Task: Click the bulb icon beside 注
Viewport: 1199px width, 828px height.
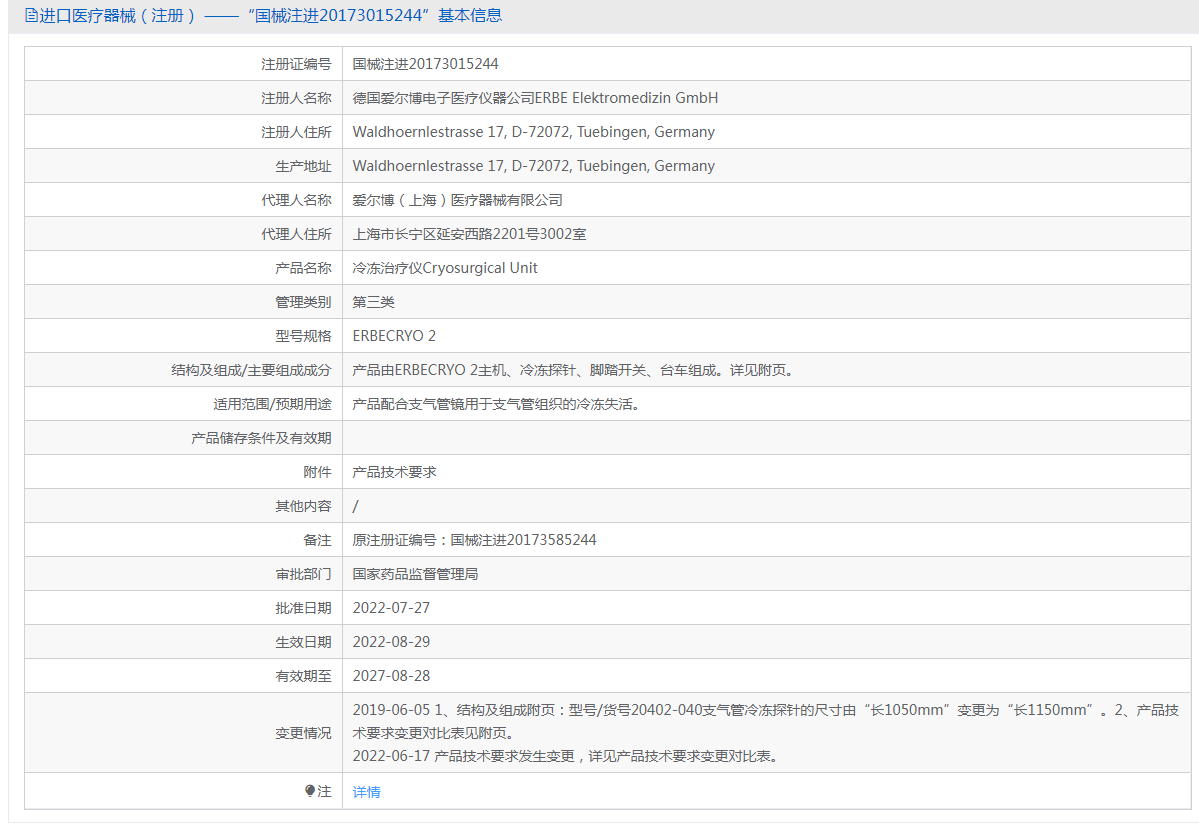Action: pos(310,791)
